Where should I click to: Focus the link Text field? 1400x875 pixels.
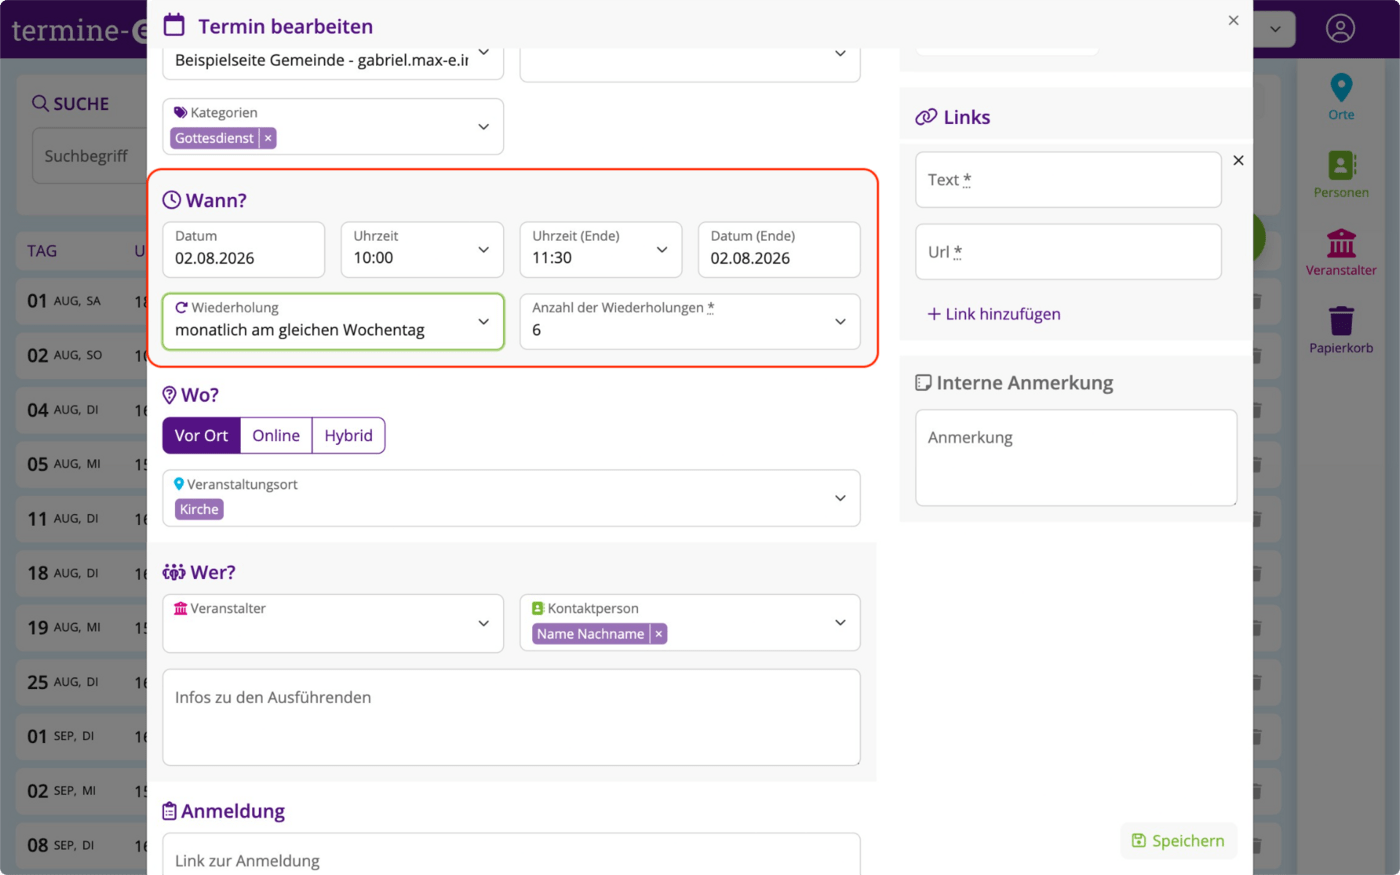tap(1068, 180)
